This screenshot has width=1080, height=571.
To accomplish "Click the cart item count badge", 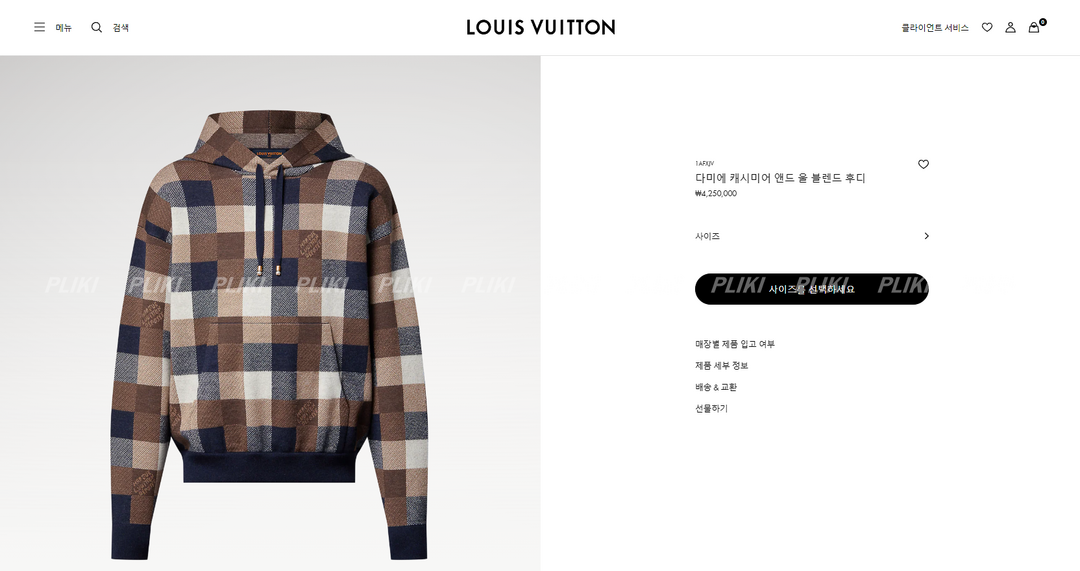I will (1043, 22).
